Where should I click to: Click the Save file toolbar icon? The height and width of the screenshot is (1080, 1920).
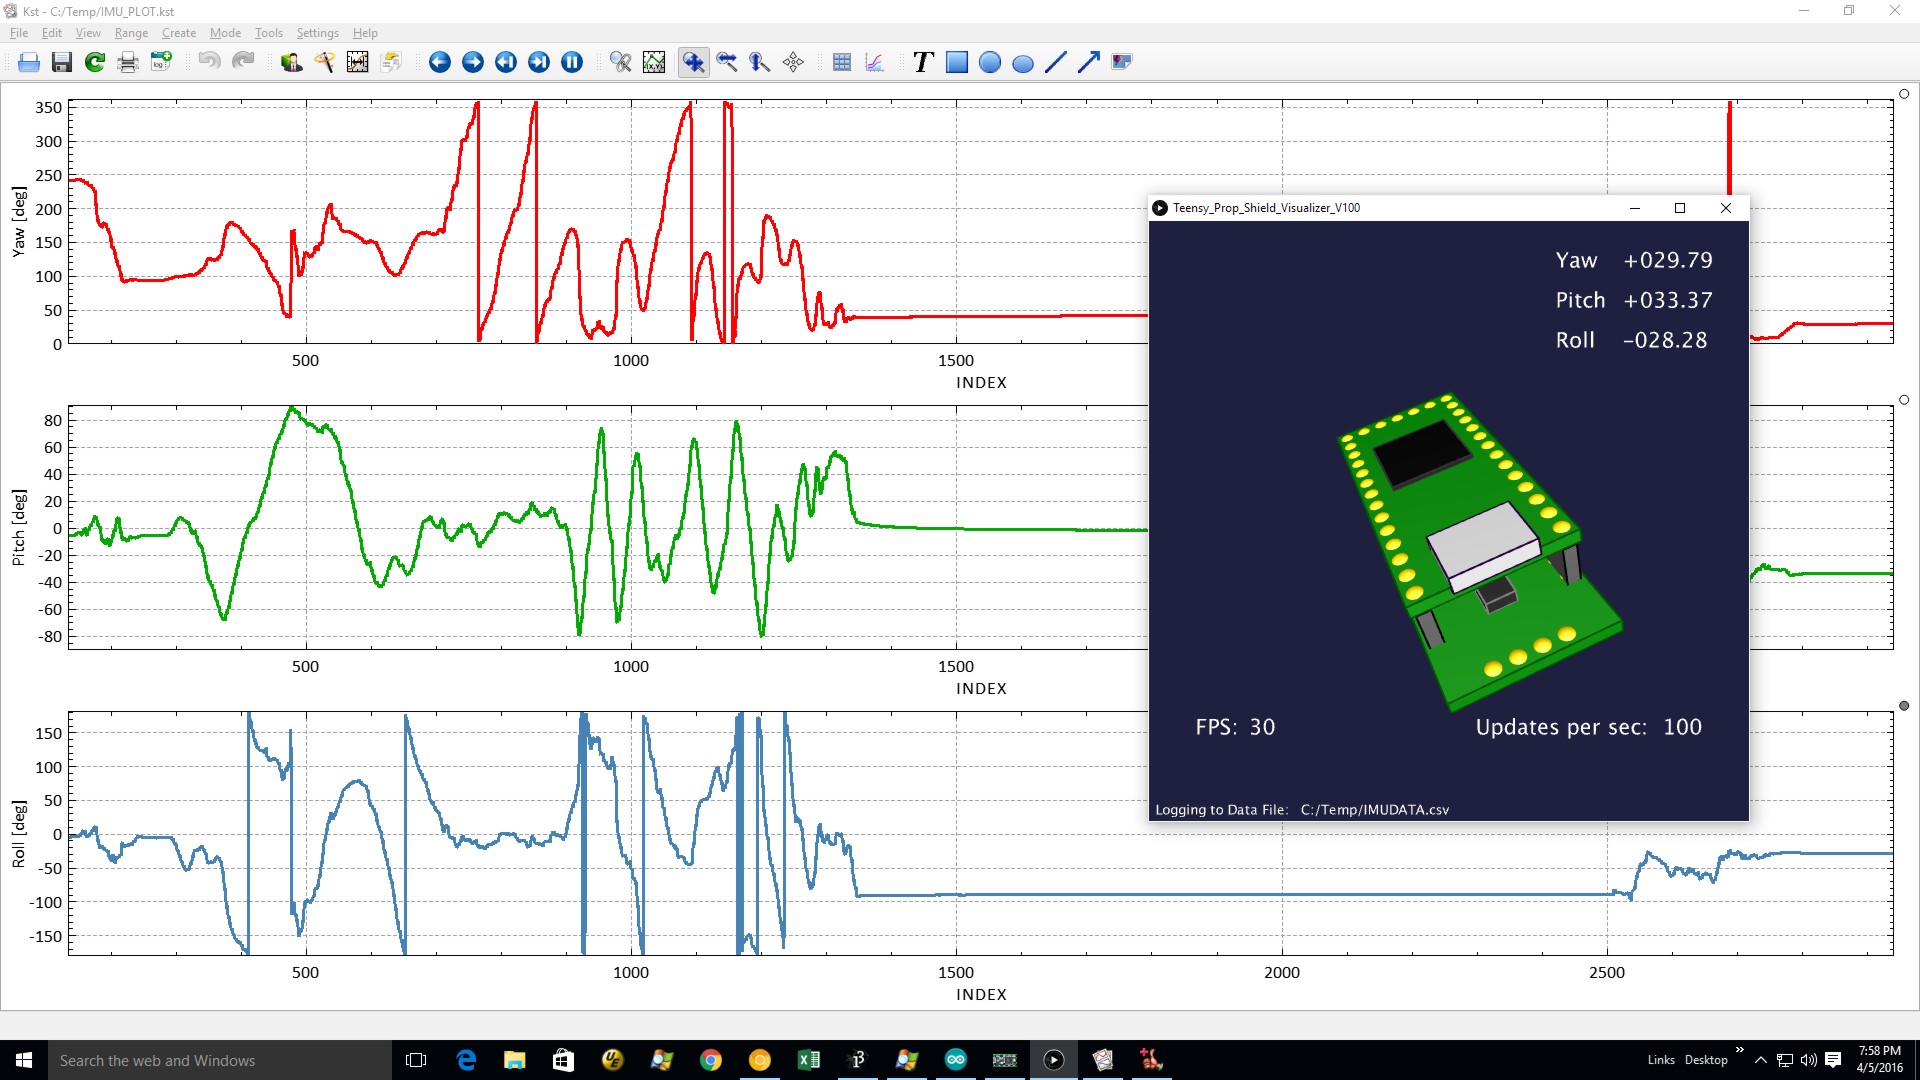click(62, 62)
